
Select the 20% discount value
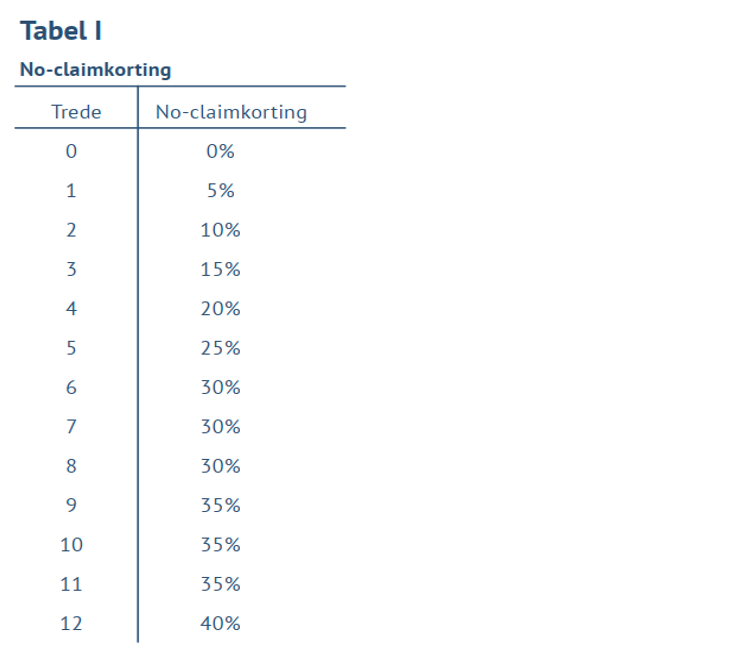pos(220,309)
